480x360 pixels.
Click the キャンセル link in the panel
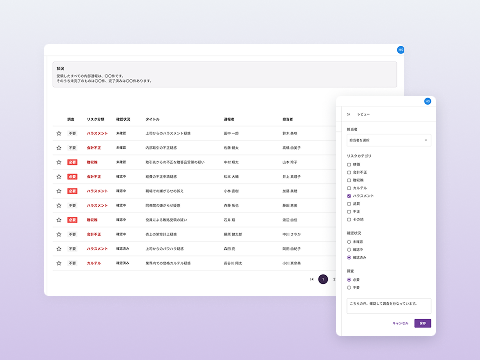pyautogui.click(x=400, y=323)
